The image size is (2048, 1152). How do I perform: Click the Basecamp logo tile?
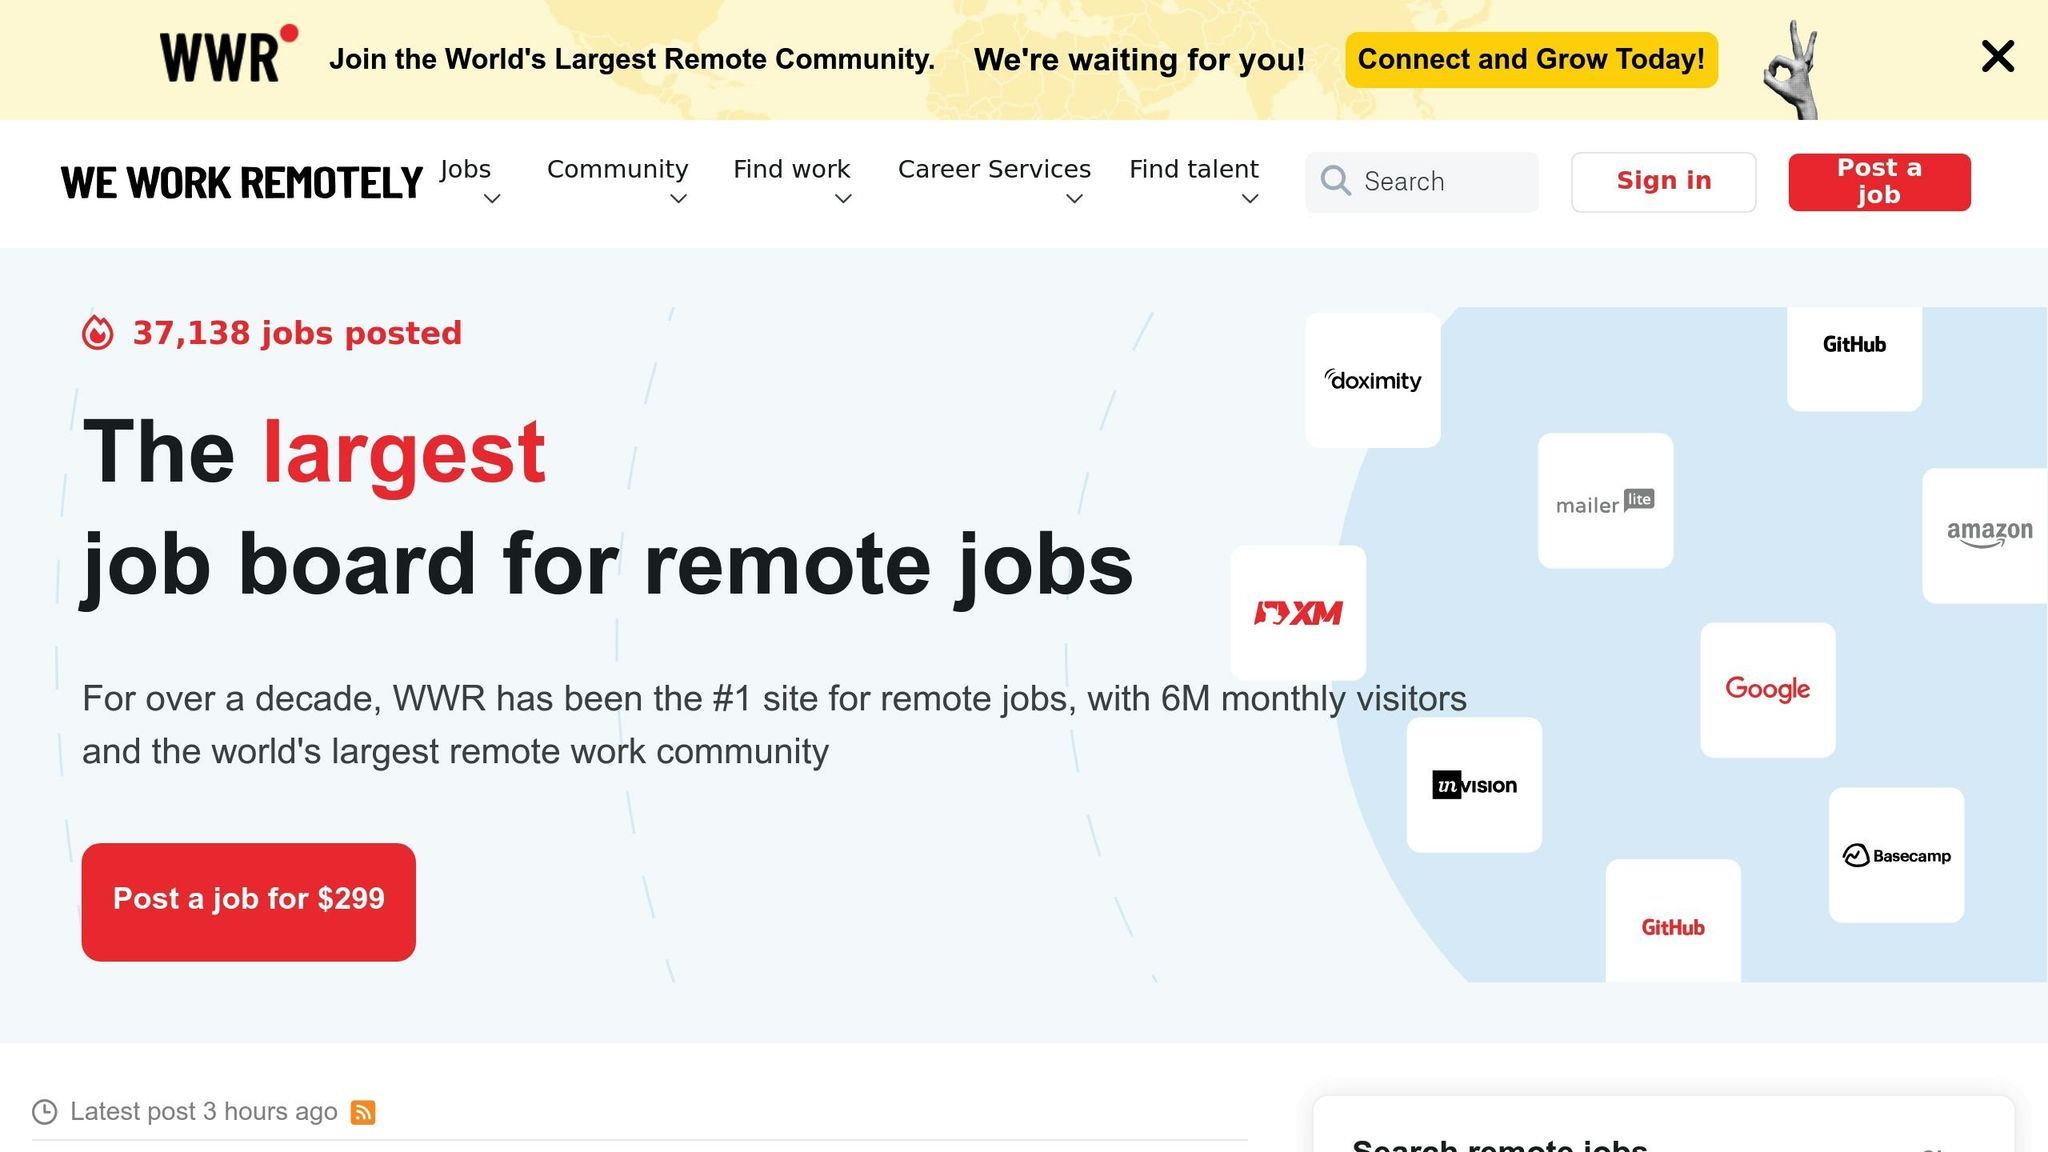(x=1896, y=855)
